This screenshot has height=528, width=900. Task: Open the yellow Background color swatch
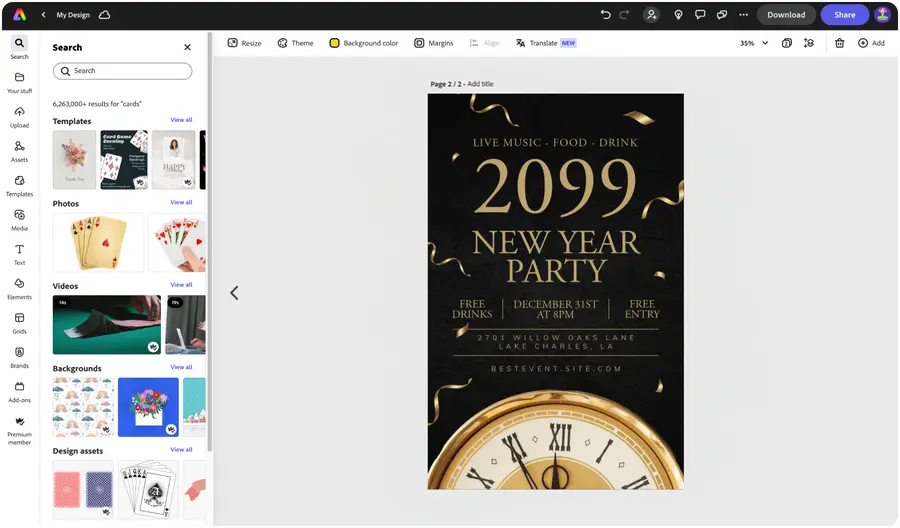pos(334,43)
